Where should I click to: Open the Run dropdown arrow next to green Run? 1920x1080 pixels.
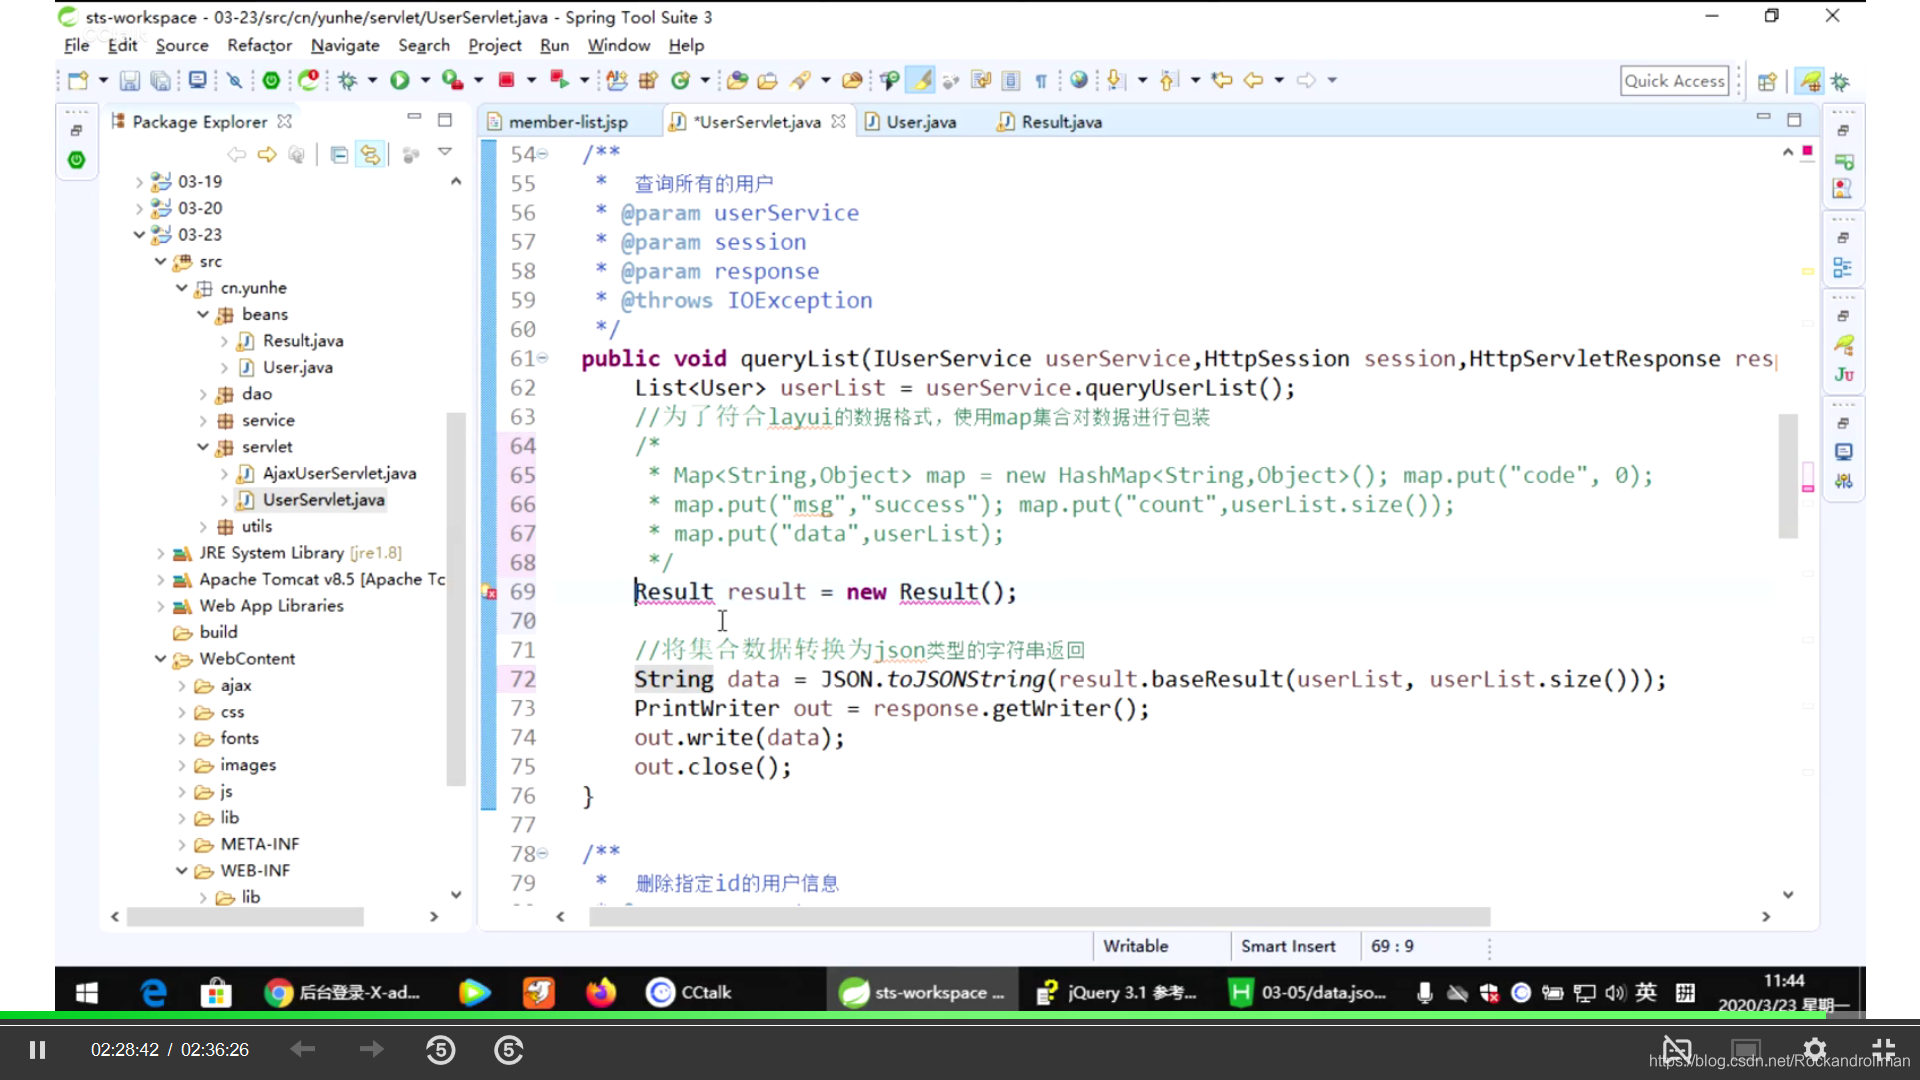[x=425, y=81]
